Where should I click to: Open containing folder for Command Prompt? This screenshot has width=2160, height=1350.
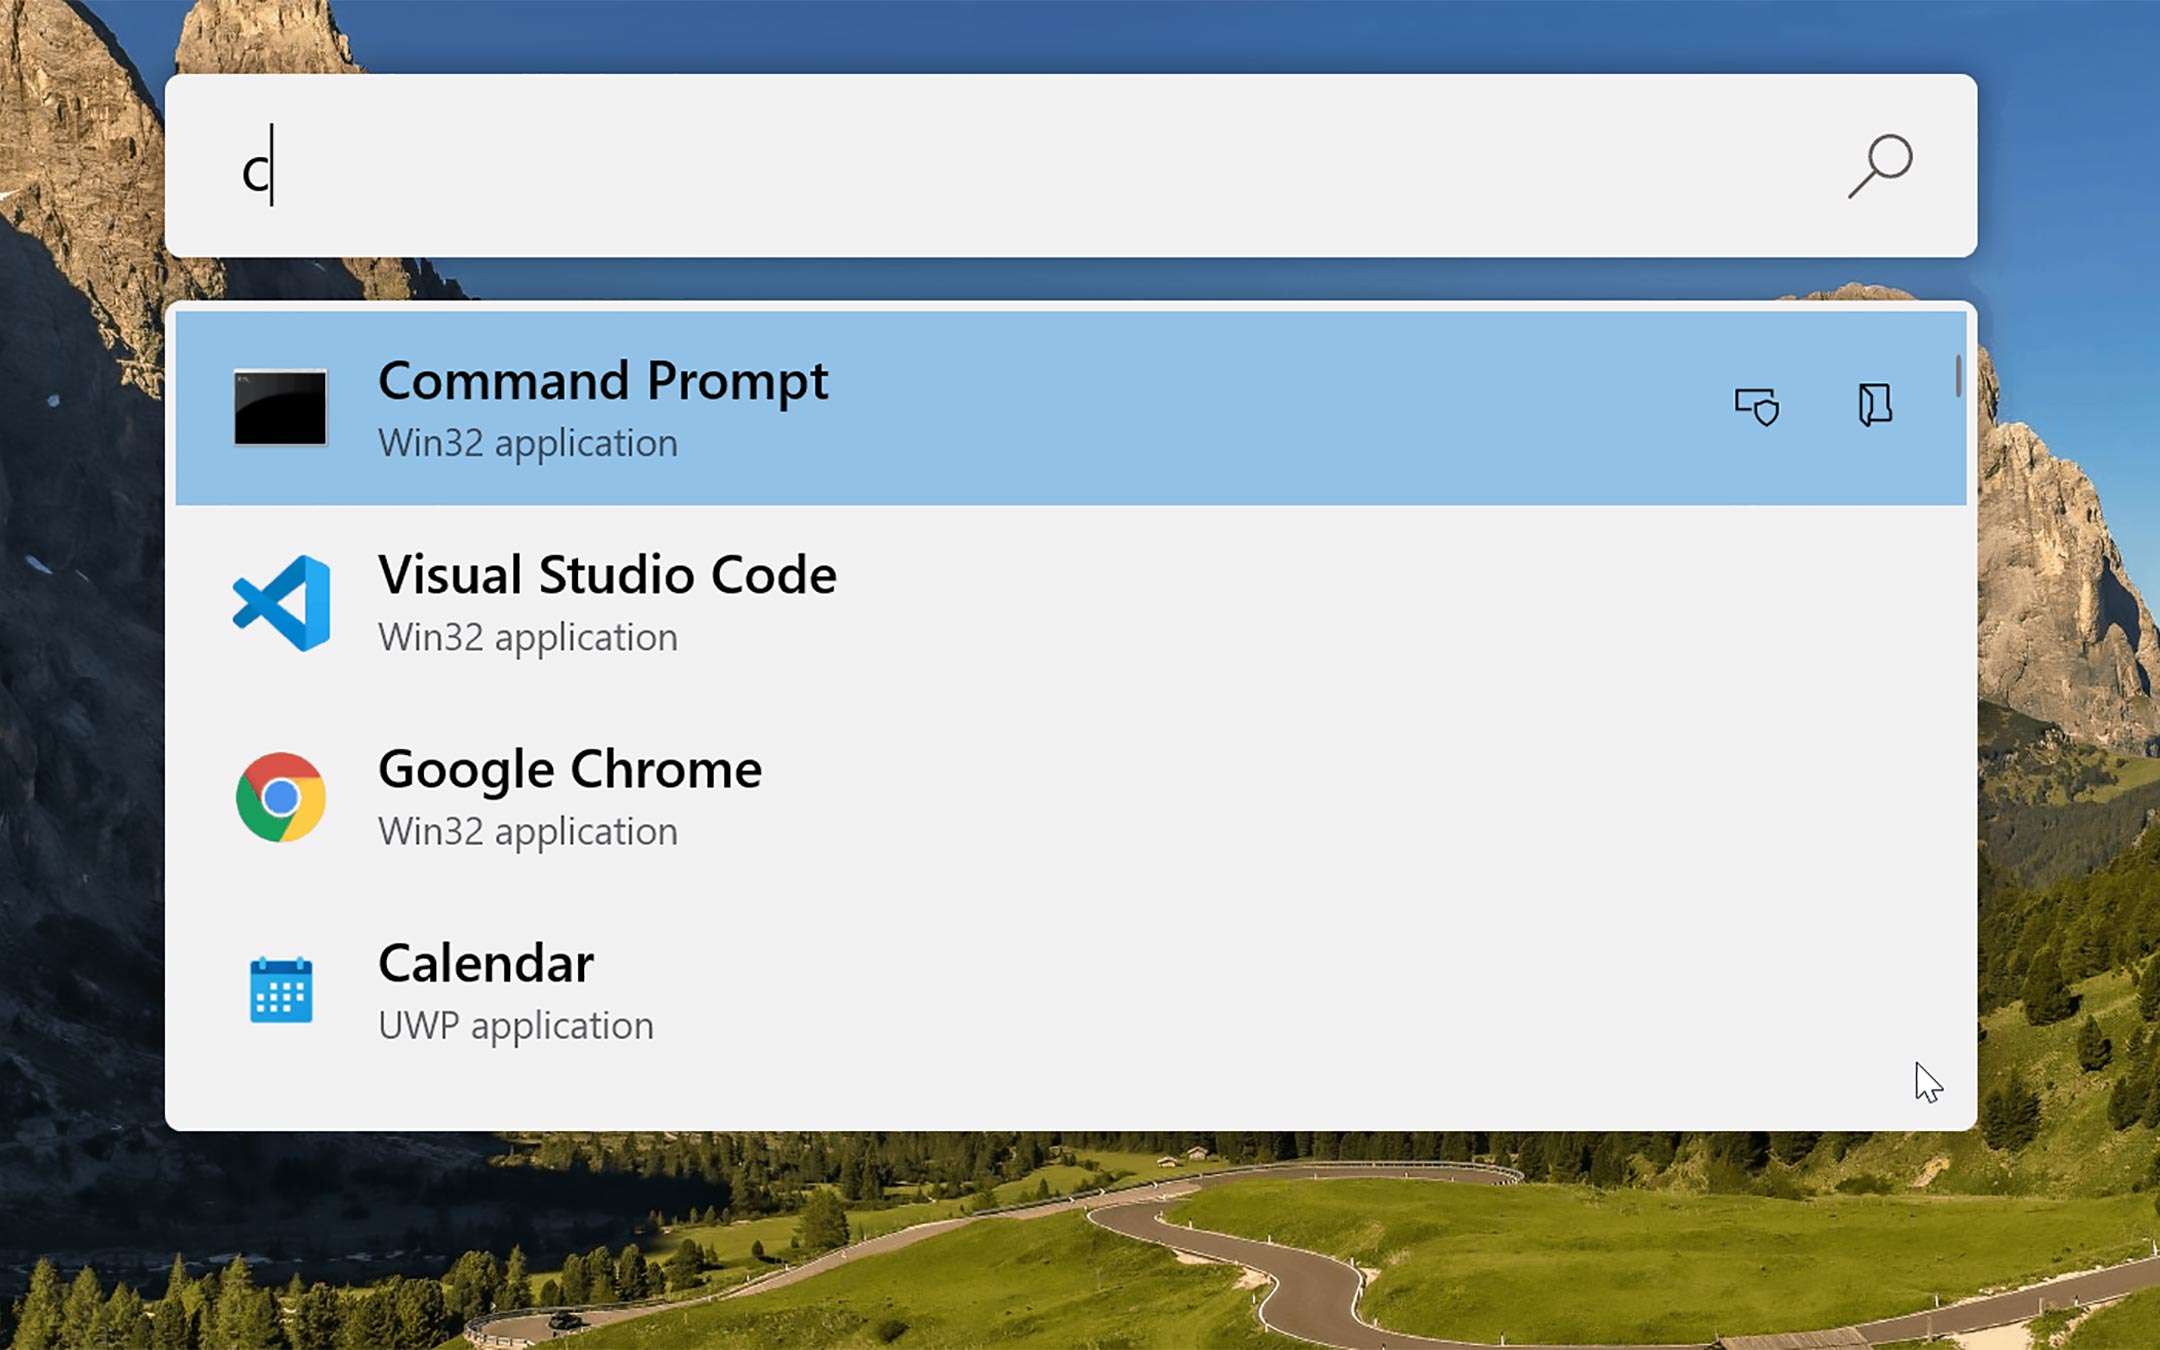click(1874, 405)
